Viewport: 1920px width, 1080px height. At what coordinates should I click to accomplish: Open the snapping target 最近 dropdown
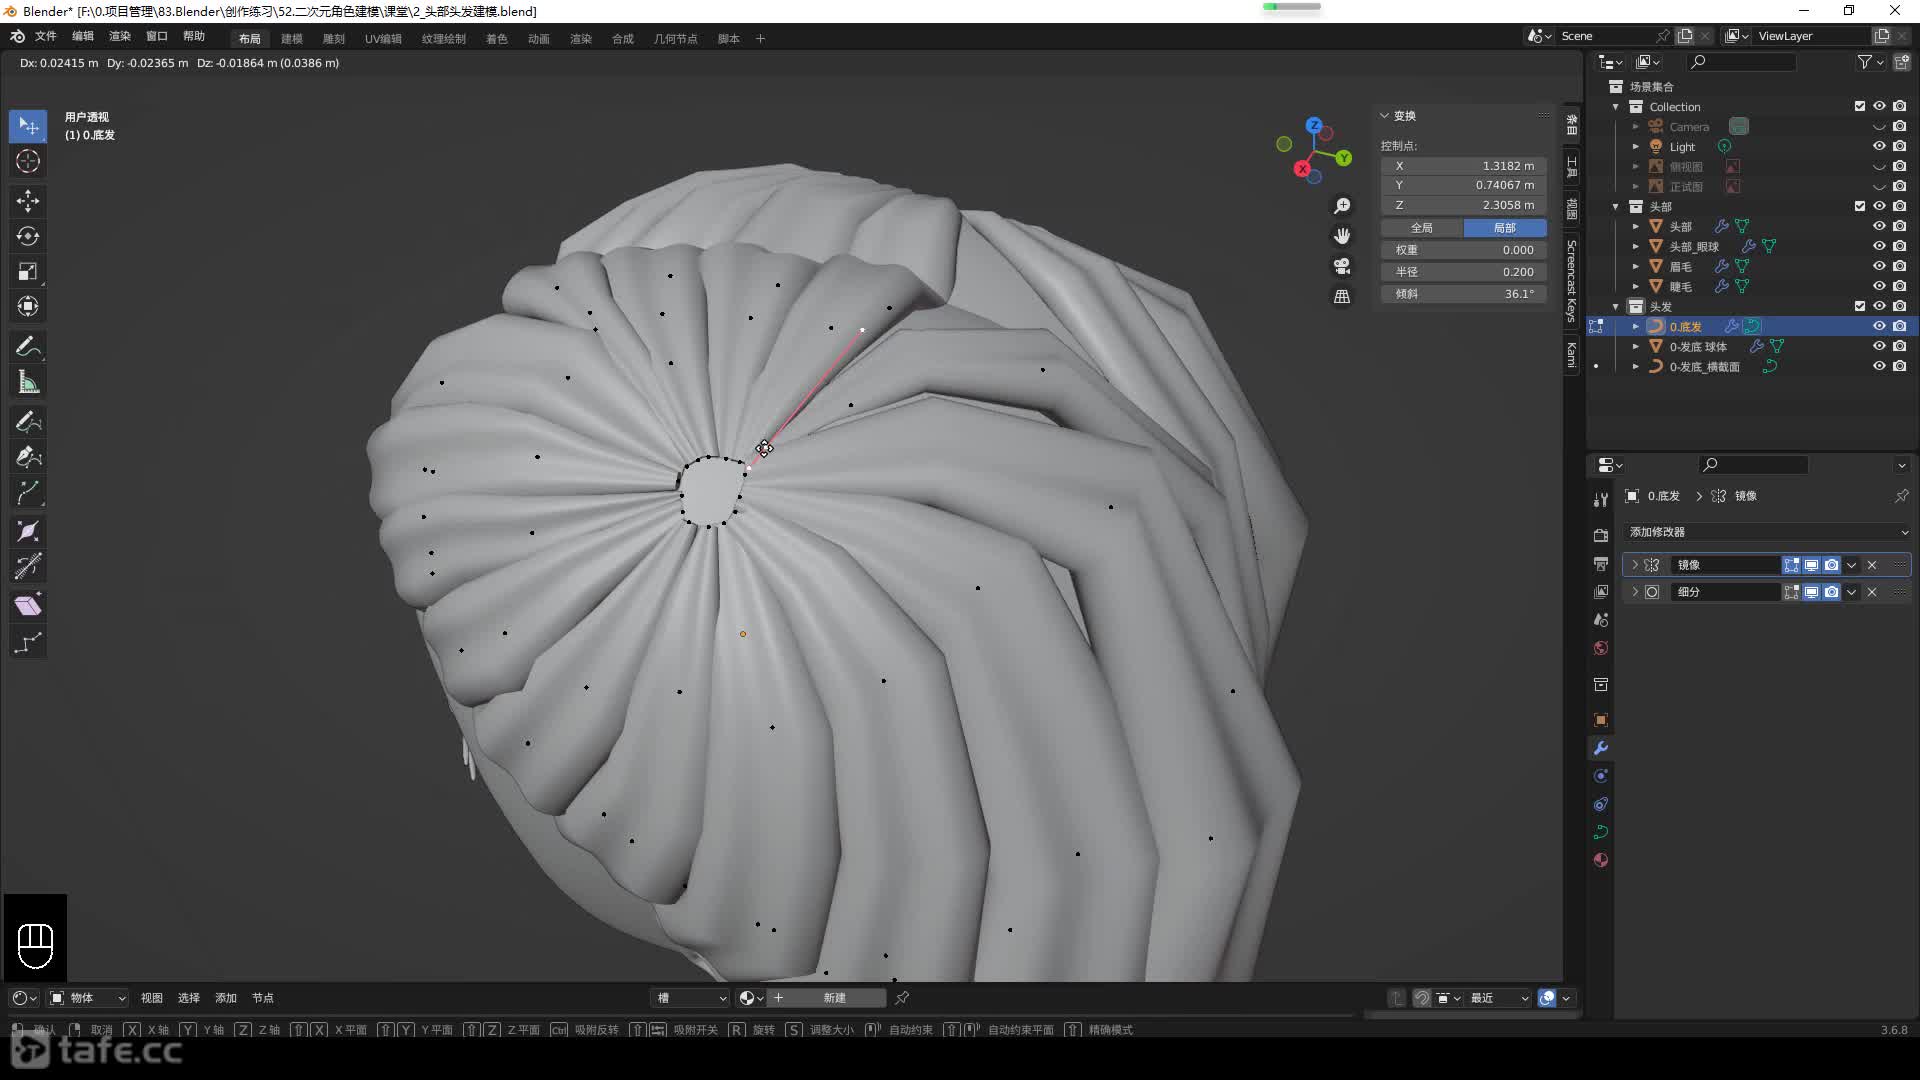[x=1497, y=998]
